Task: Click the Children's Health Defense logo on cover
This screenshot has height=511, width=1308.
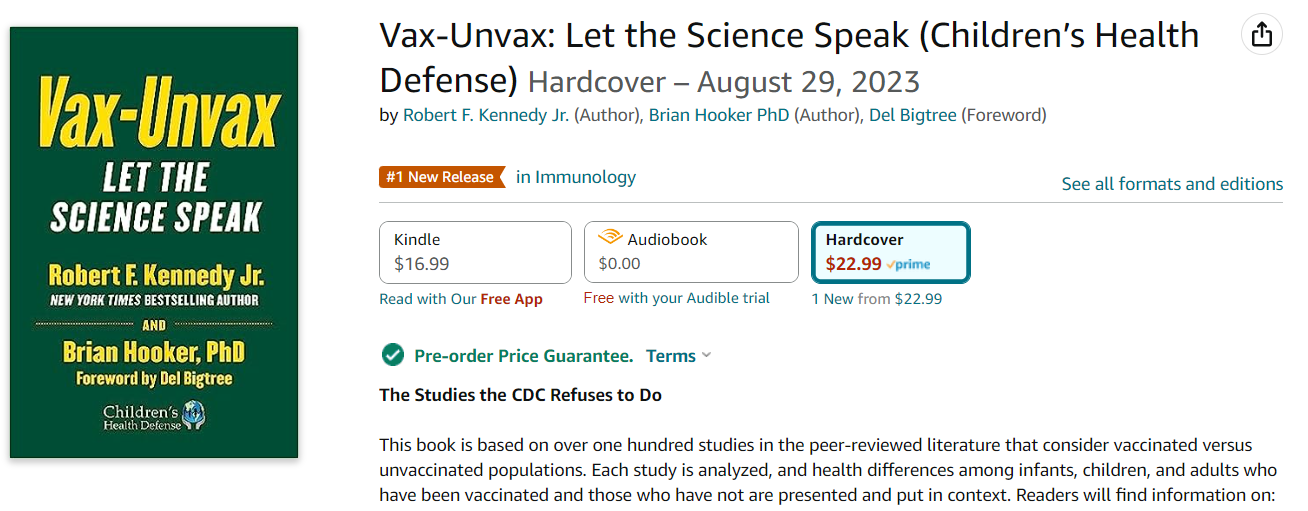Action: (x=154, y=416)
